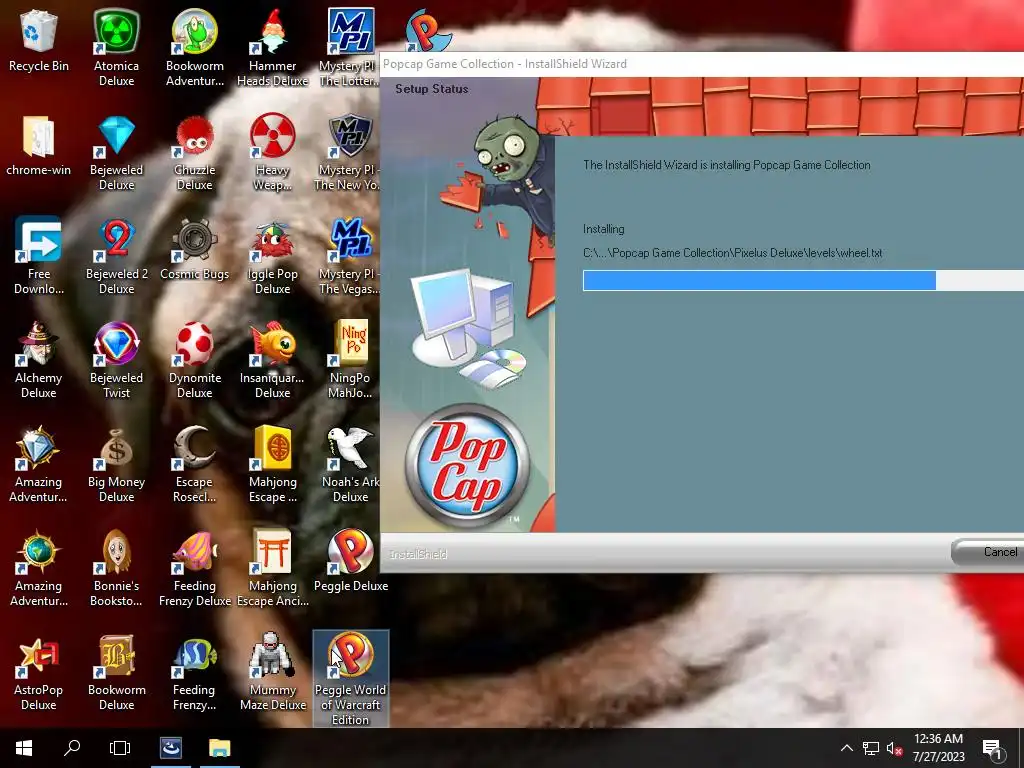Open File Explorer from the taskbar
Viewport: 1024px width, 768px height.
(220, 748)
